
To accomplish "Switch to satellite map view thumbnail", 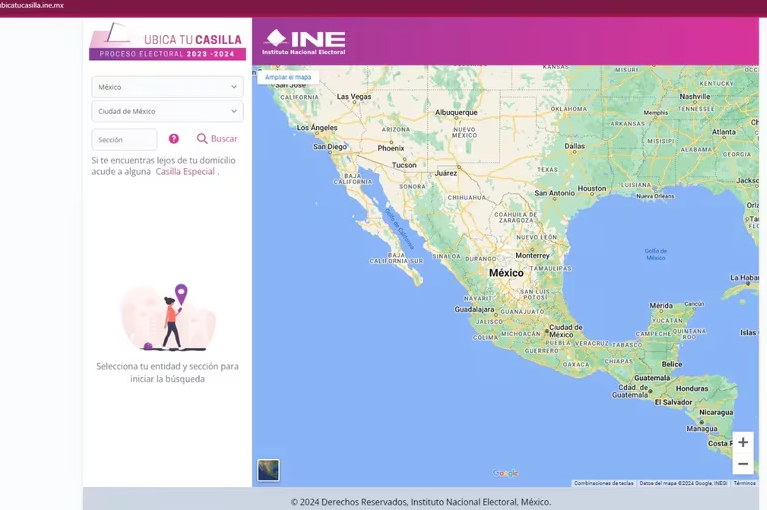I will 268,470.
